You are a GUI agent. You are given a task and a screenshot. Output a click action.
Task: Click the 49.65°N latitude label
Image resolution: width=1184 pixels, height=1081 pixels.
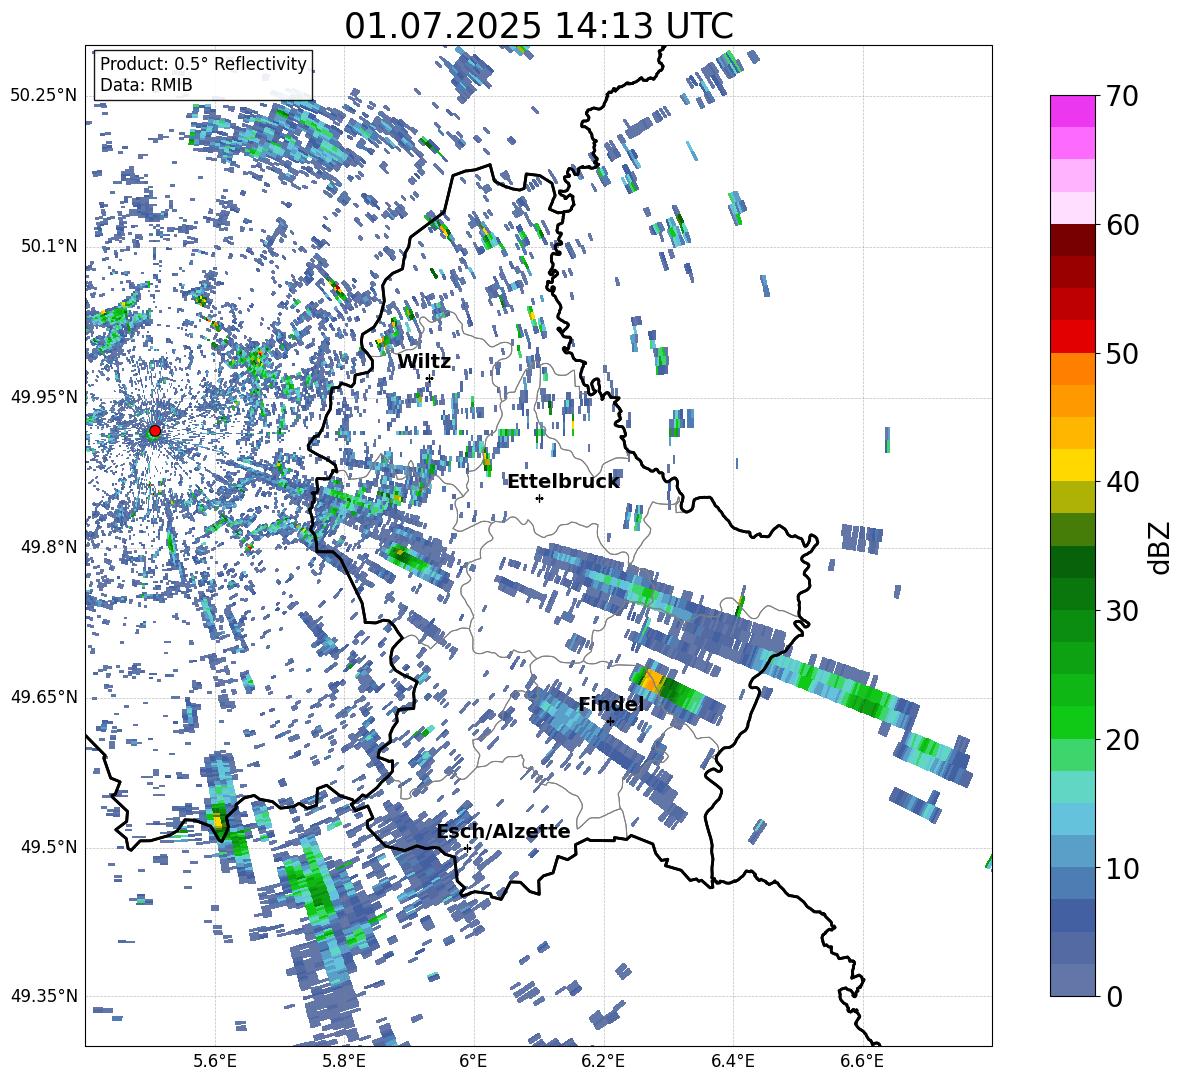coord(44,697)
